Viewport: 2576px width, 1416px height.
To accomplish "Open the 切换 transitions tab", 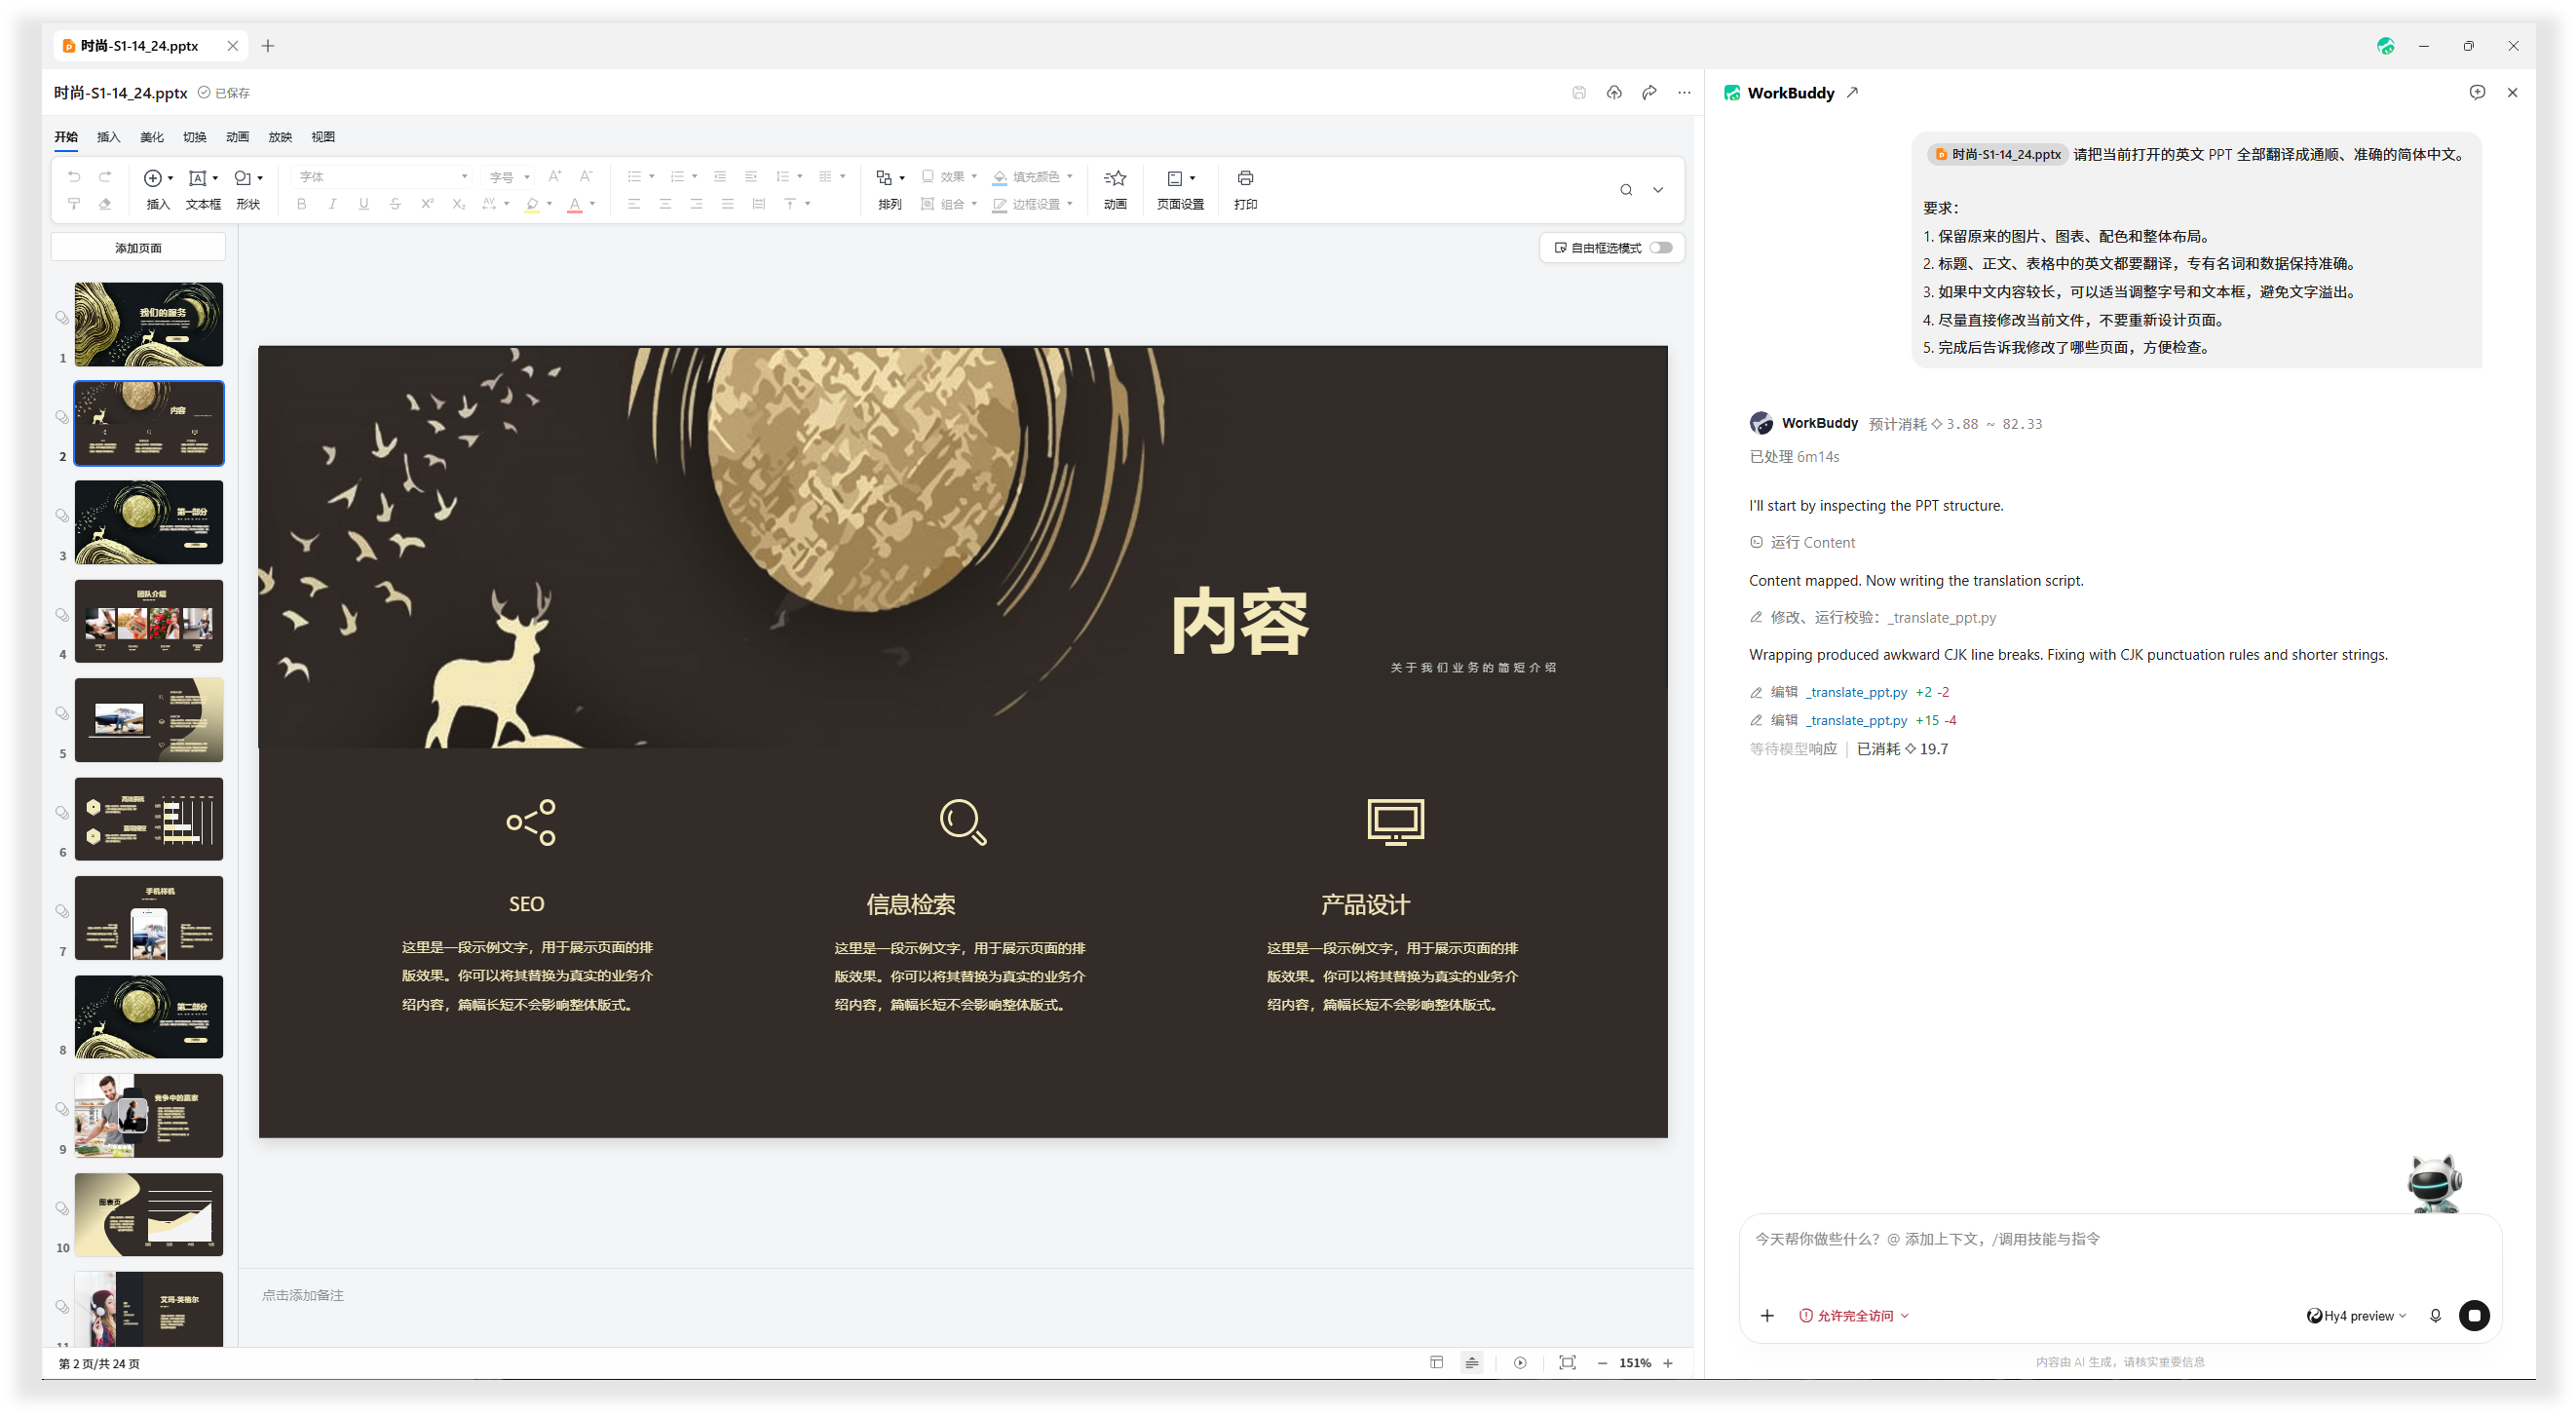I will 194,137.
